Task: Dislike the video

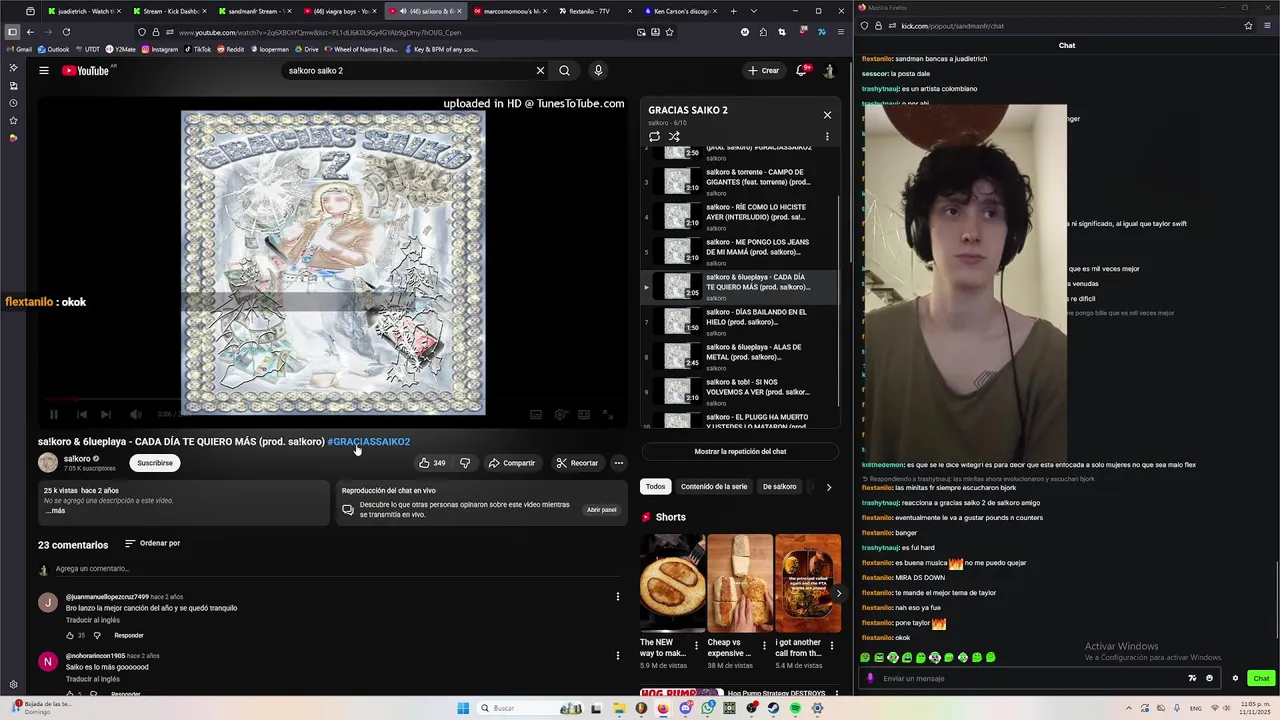Action: point(465,463)
